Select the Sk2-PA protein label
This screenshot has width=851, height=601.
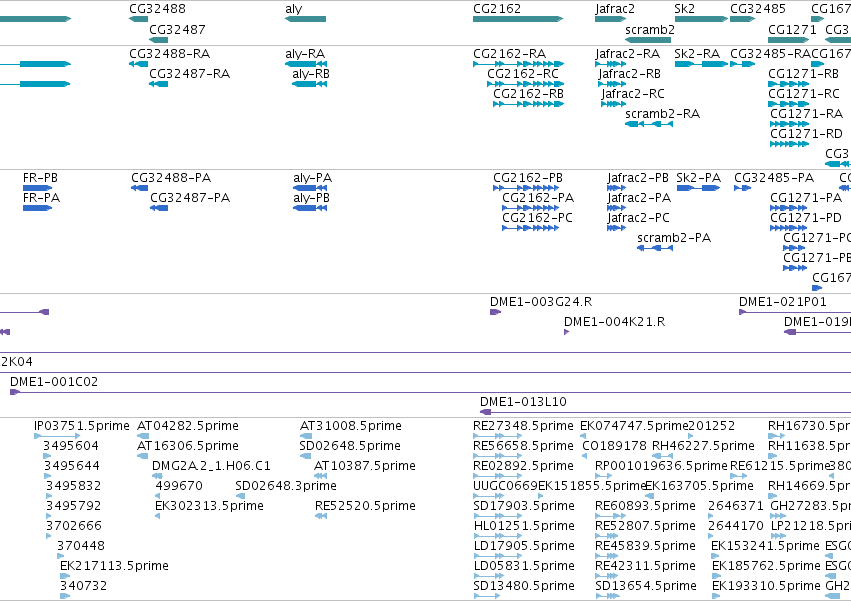pyautogui.click(x=698, y=178)
